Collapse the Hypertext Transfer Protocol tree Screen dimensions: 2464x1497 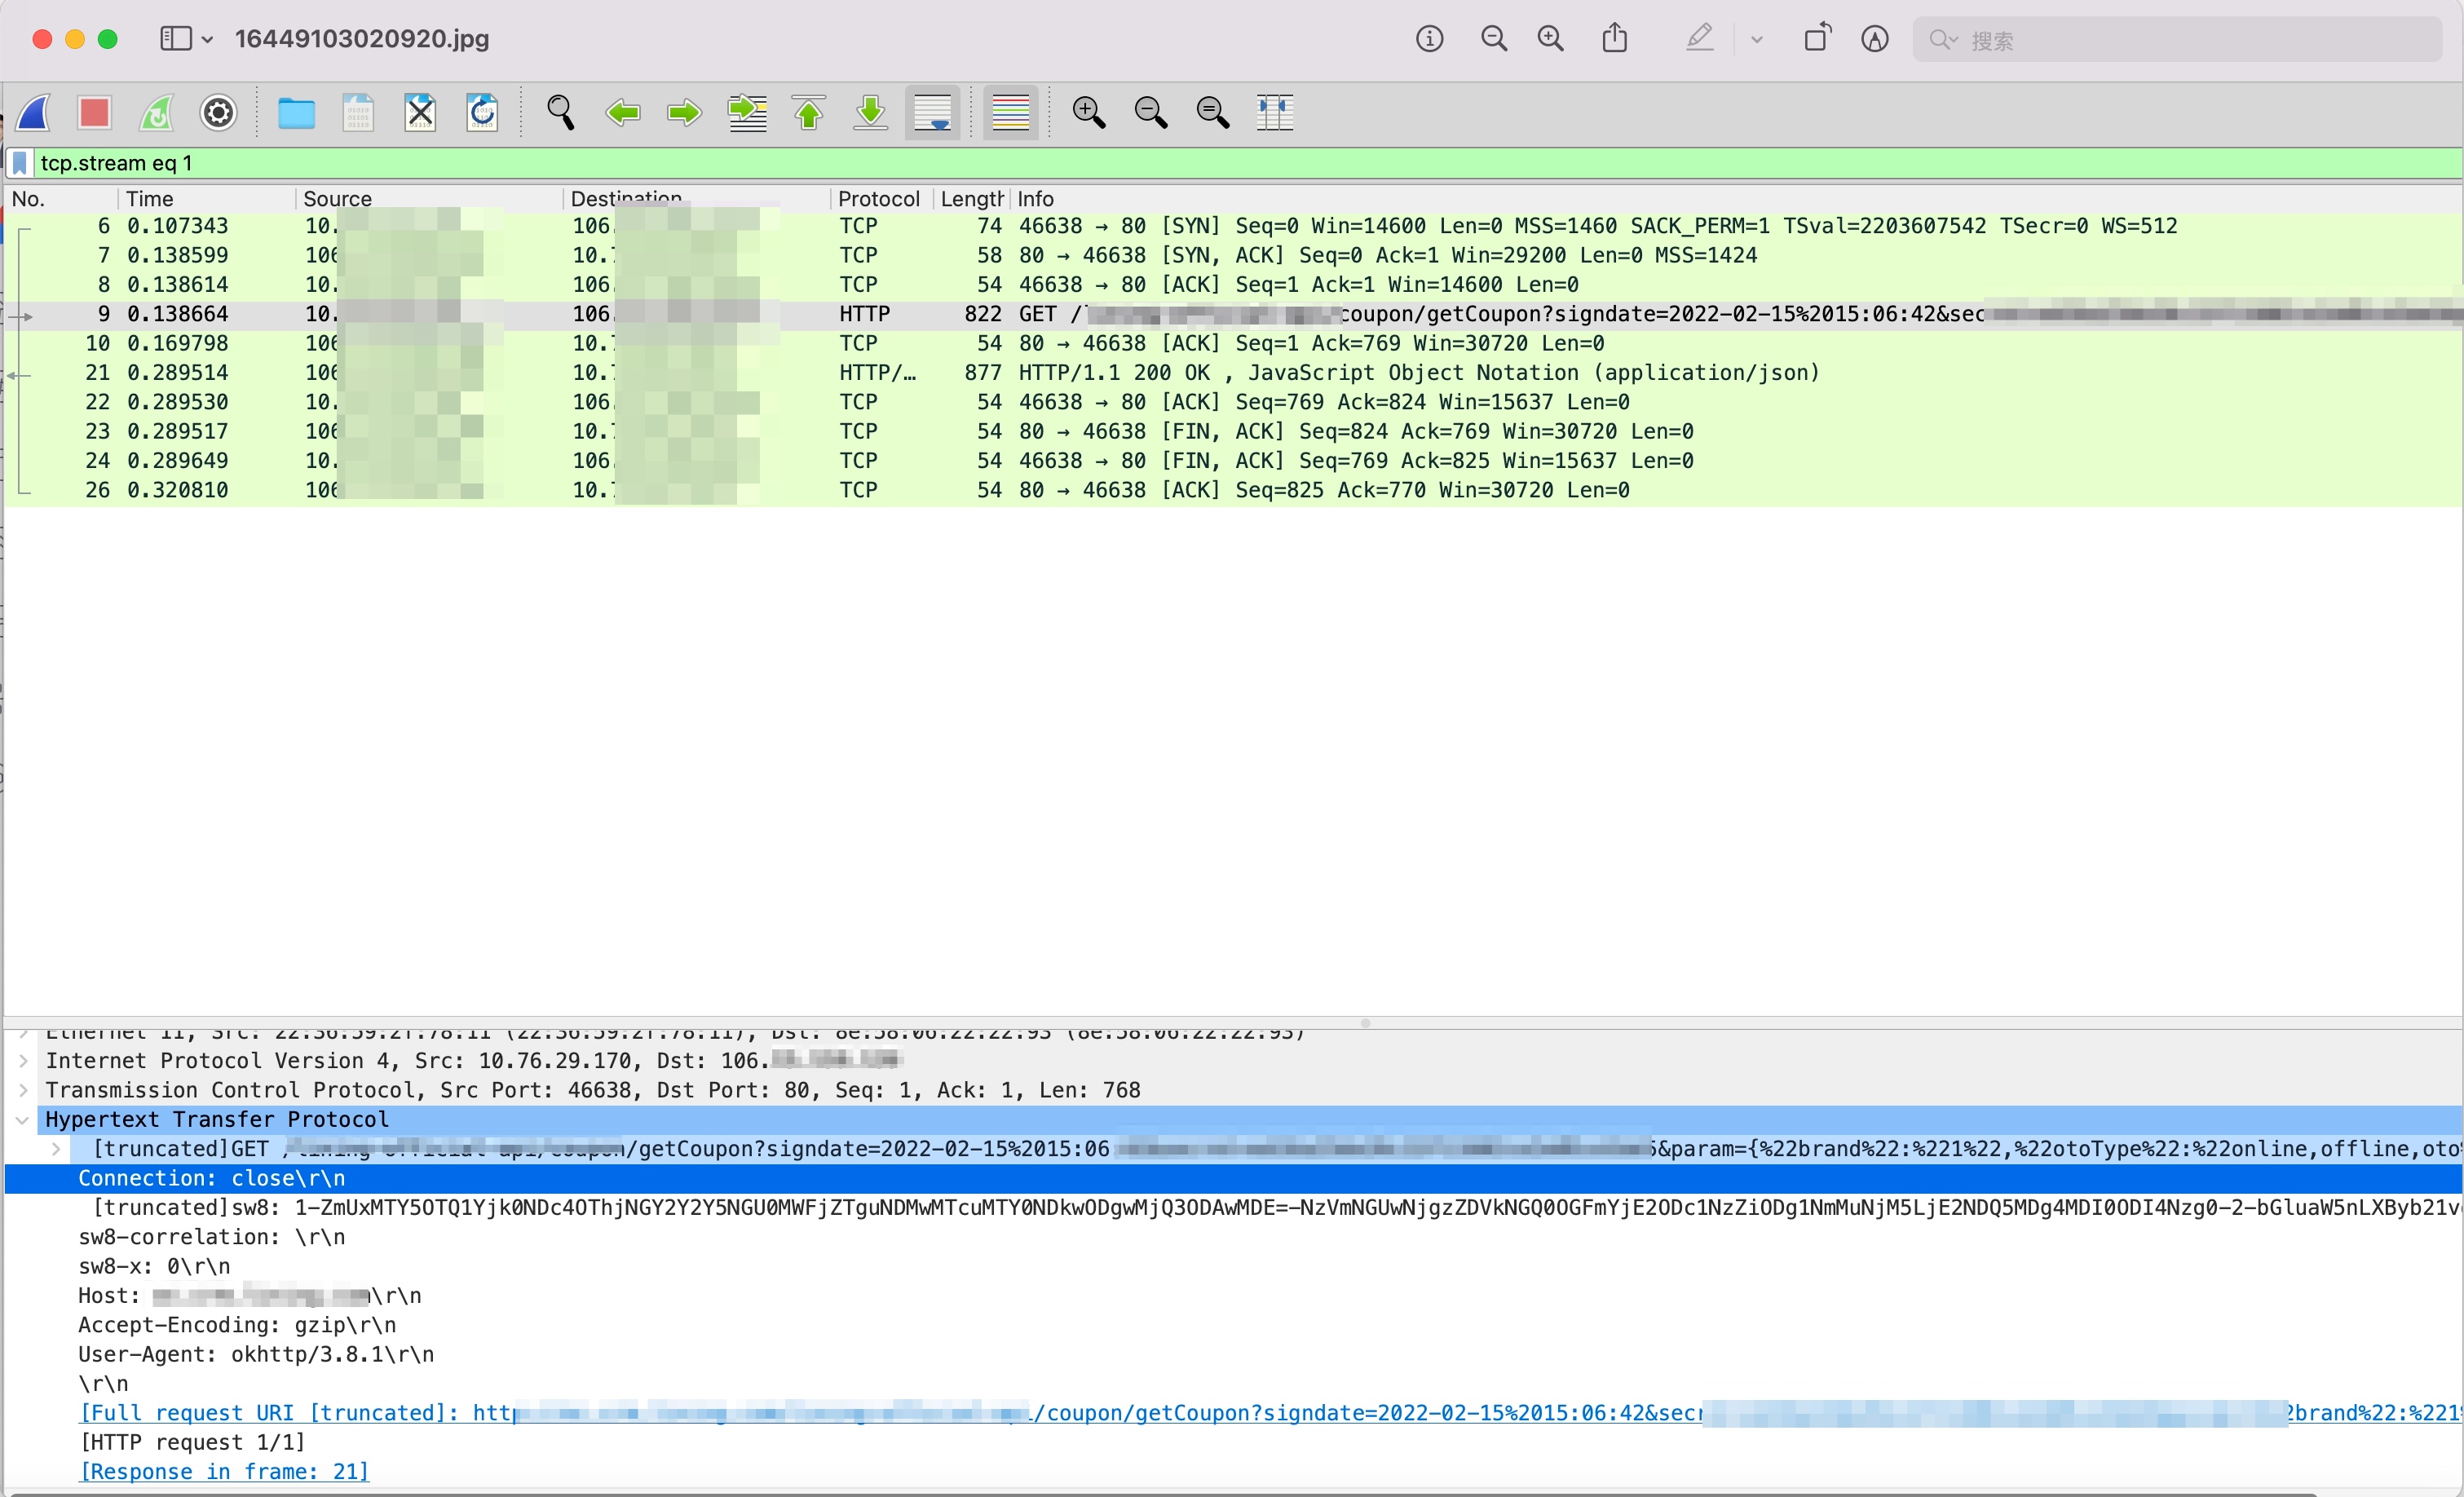(x=22, y=1120)
